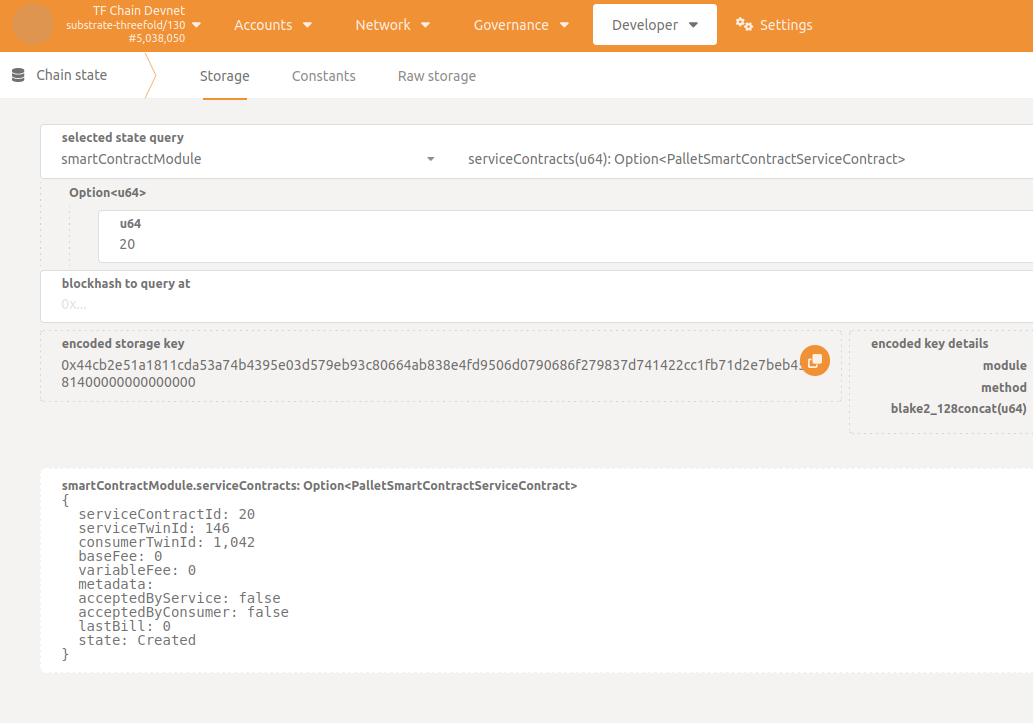1033x723 pixels.
Task: Expand the smartContractModule module dropdown
Action: click(248, 159)
